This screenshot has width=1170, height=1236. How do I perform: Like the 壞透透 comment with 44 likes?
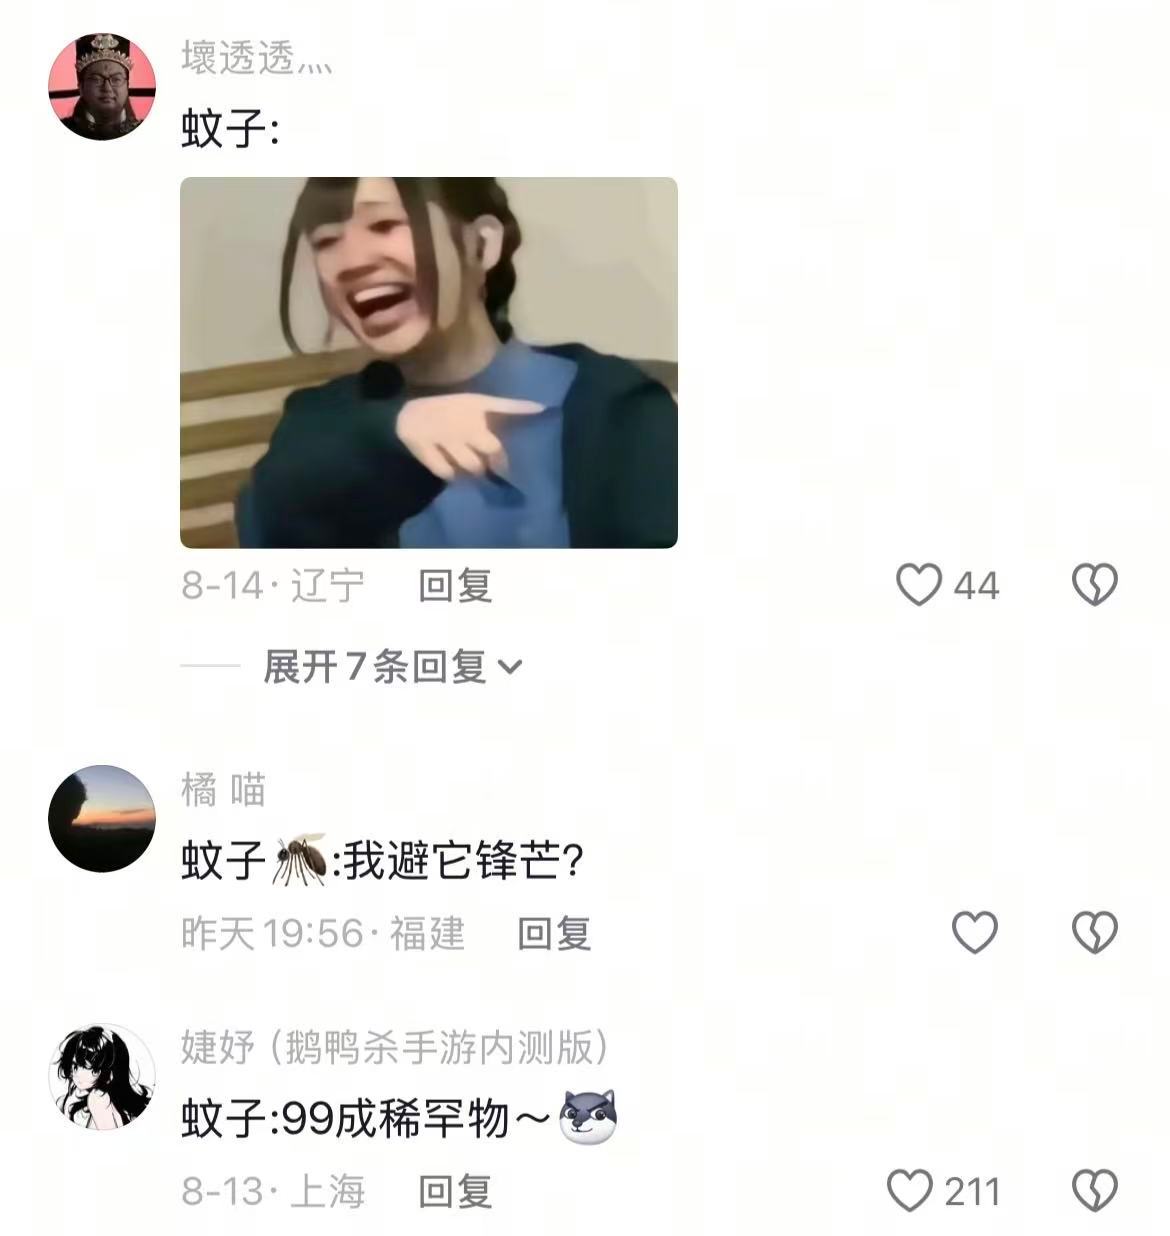click(x=918, y=585)
